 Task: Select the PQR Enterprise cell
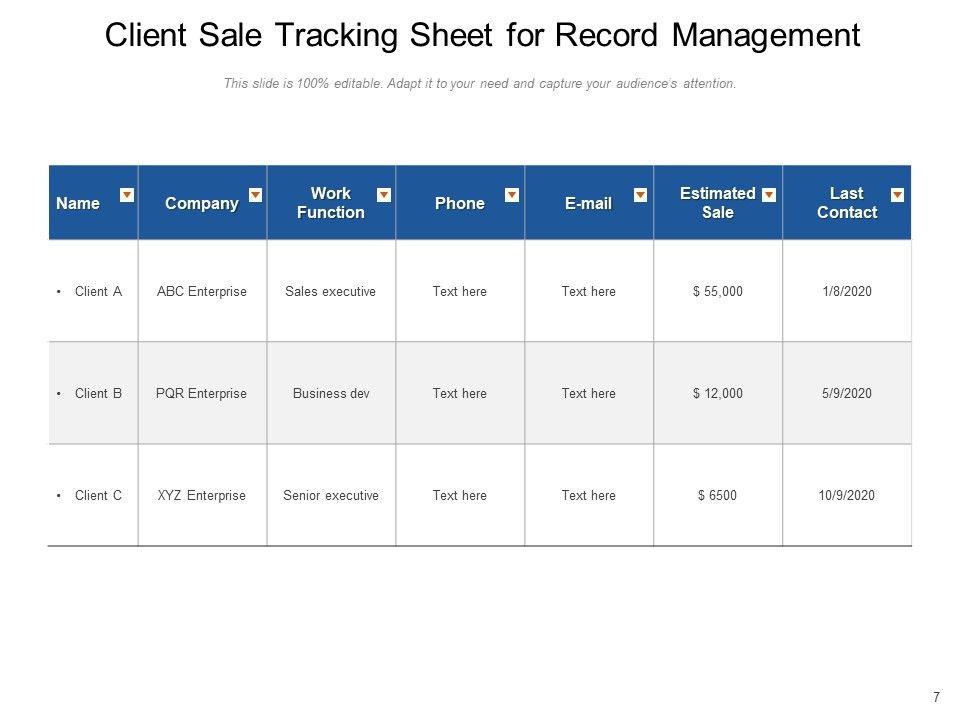[x=202, y=393]
